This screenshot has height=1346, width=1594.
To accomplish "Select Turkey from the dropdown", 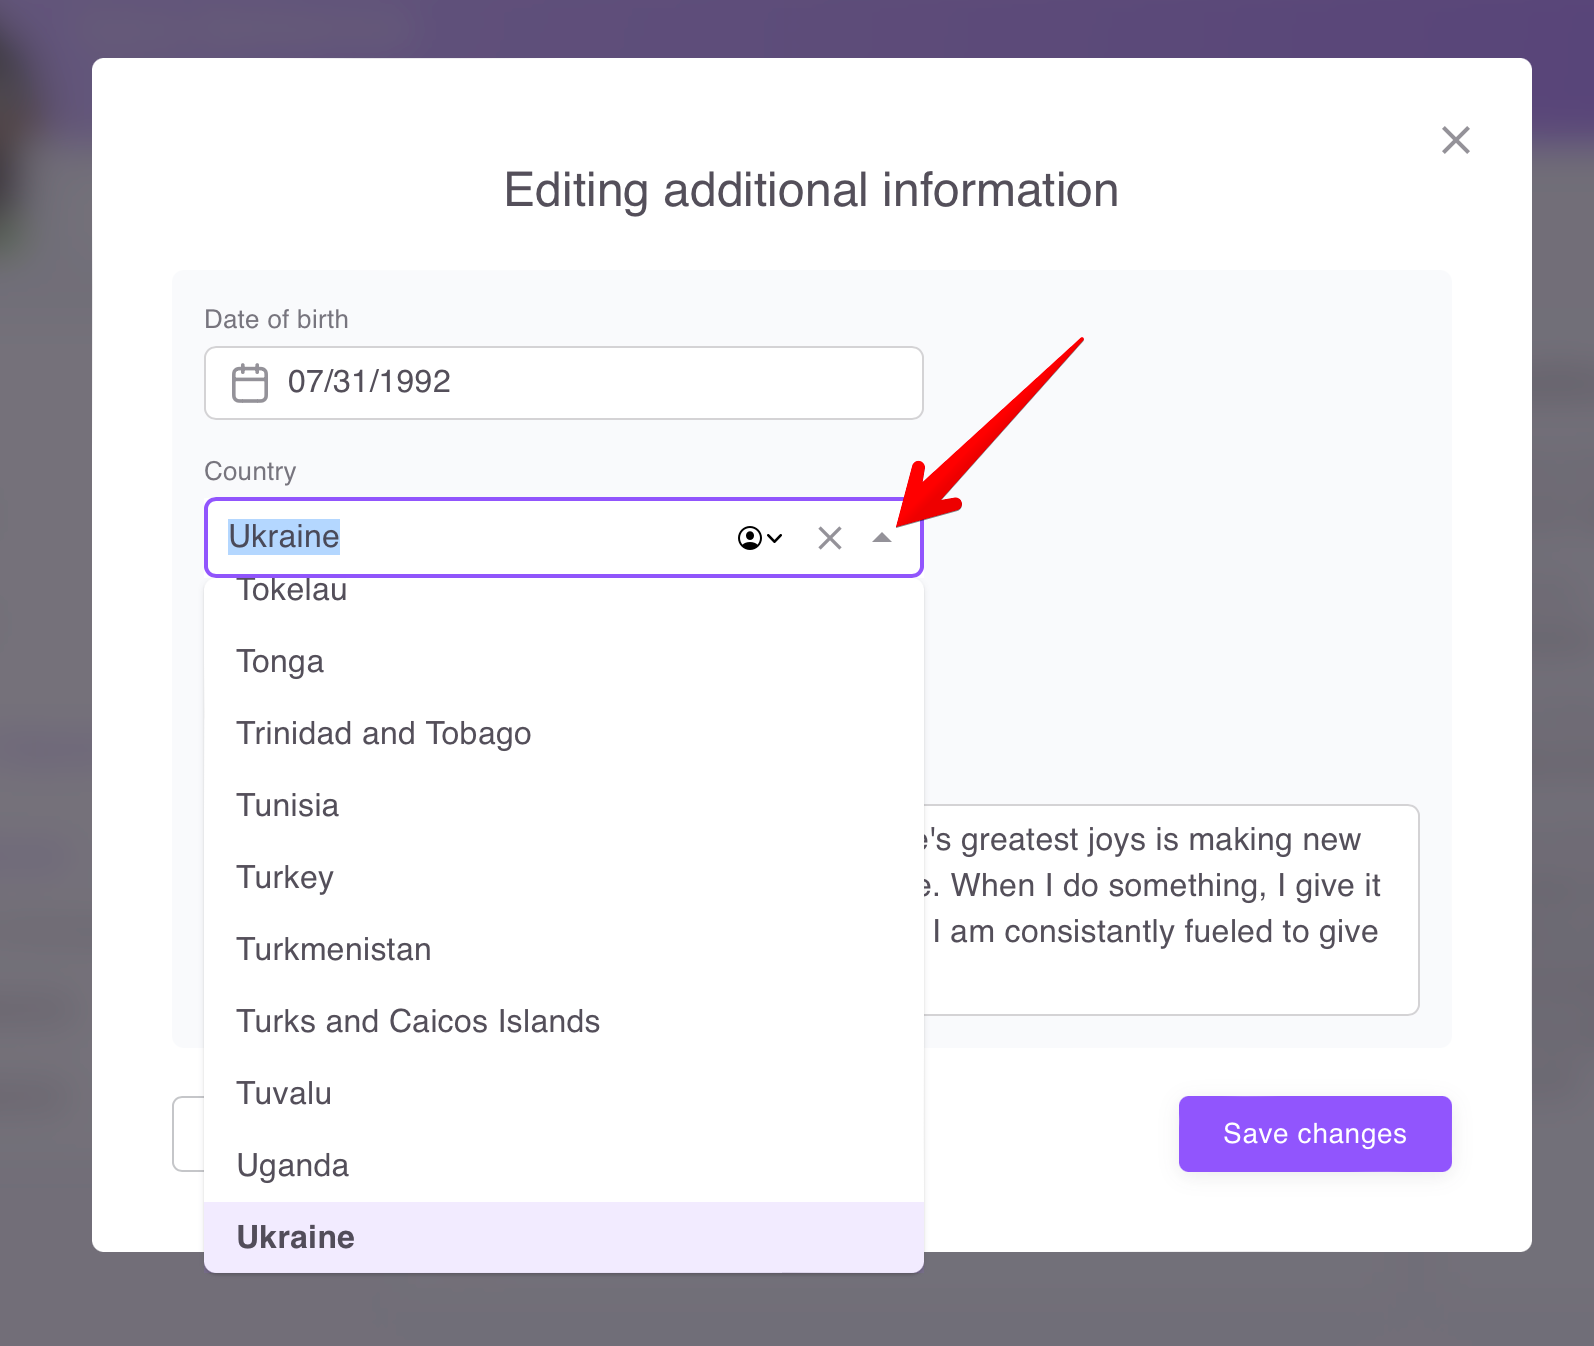I will [x=284, y=878].
